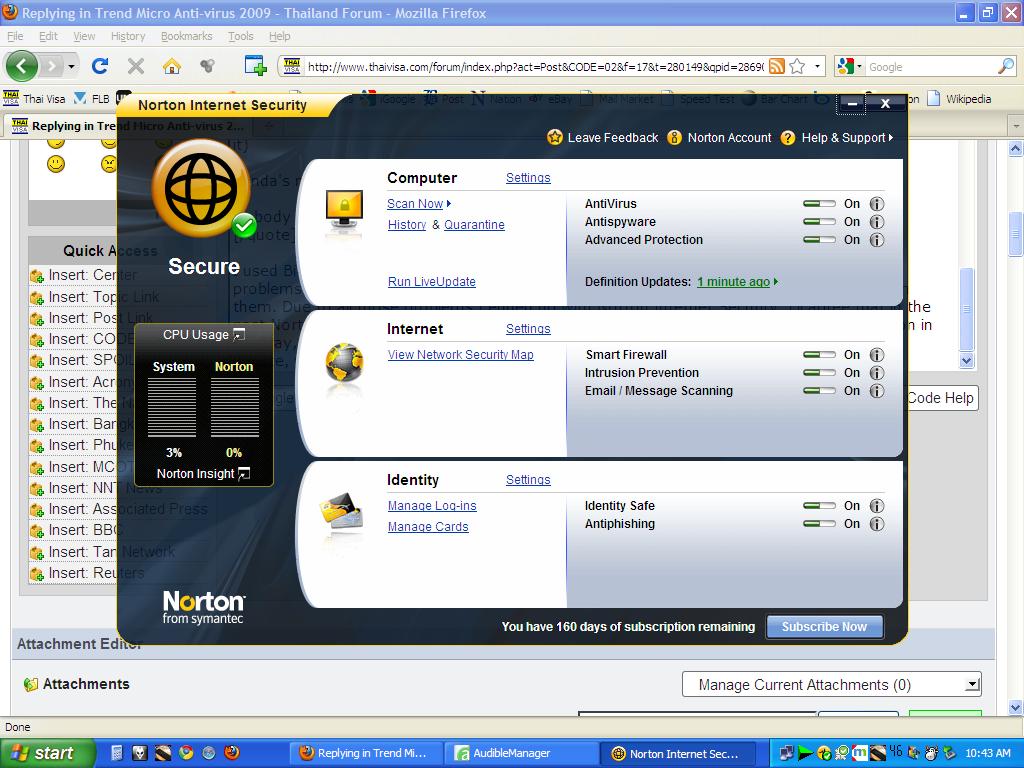
Task: Click the AntiVirus info icon
Action: point(876,204)
